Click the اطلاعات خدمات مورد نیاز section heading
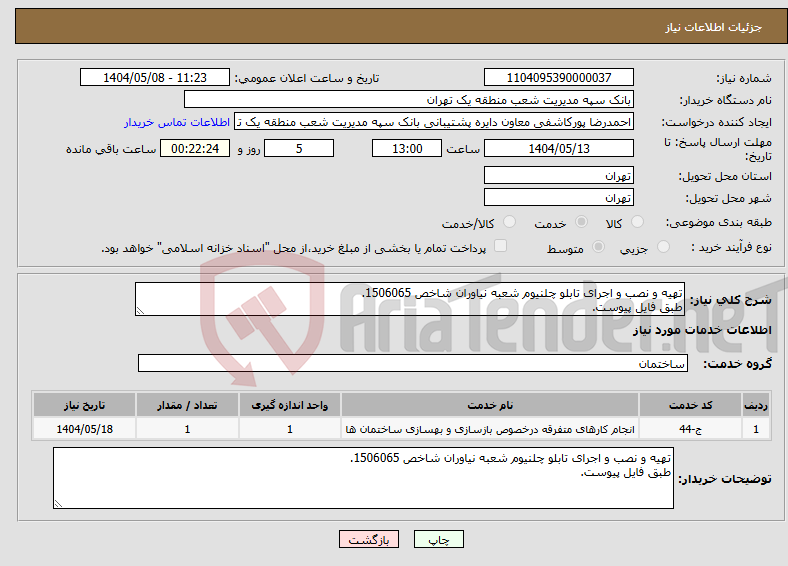This screenshot has height=566, width=788. click(702, 330)
